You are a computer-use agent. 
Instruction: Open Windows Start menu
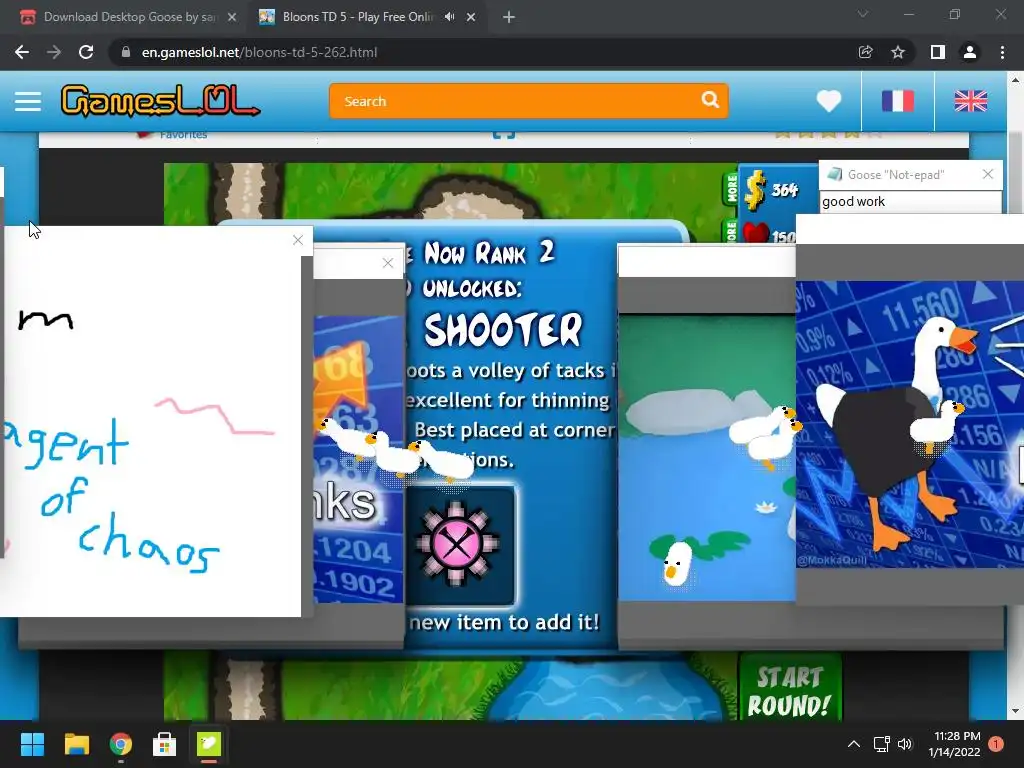[32, 744]
